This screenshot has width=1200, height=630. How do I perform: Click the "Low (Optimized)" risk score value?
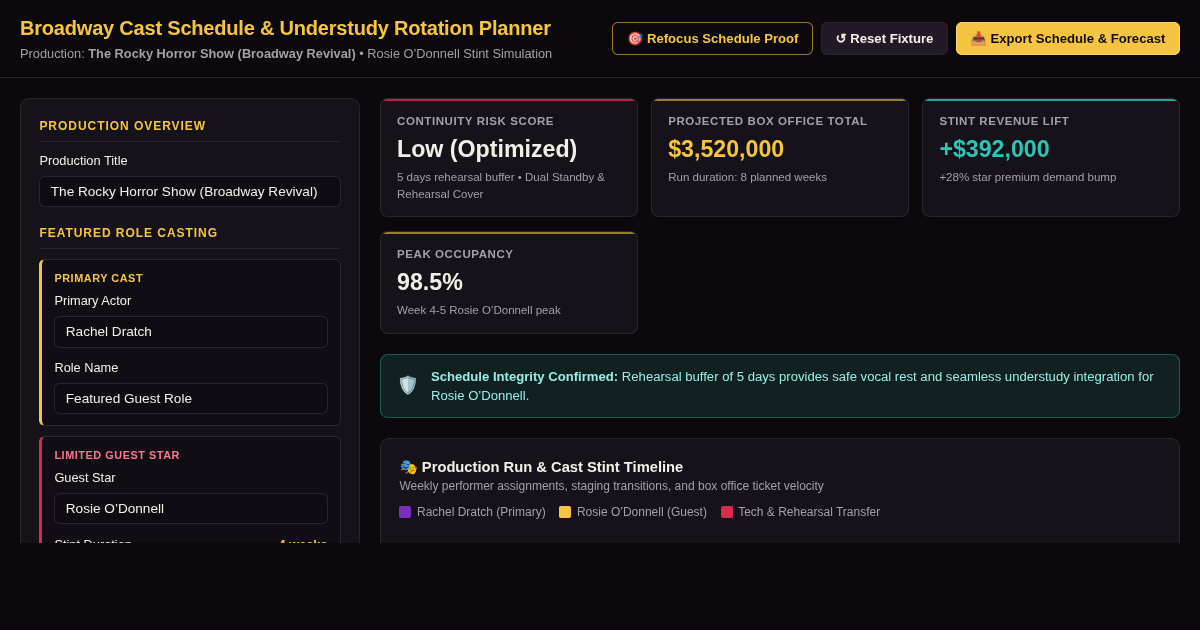pyautogui.click(x=487, y=149)
